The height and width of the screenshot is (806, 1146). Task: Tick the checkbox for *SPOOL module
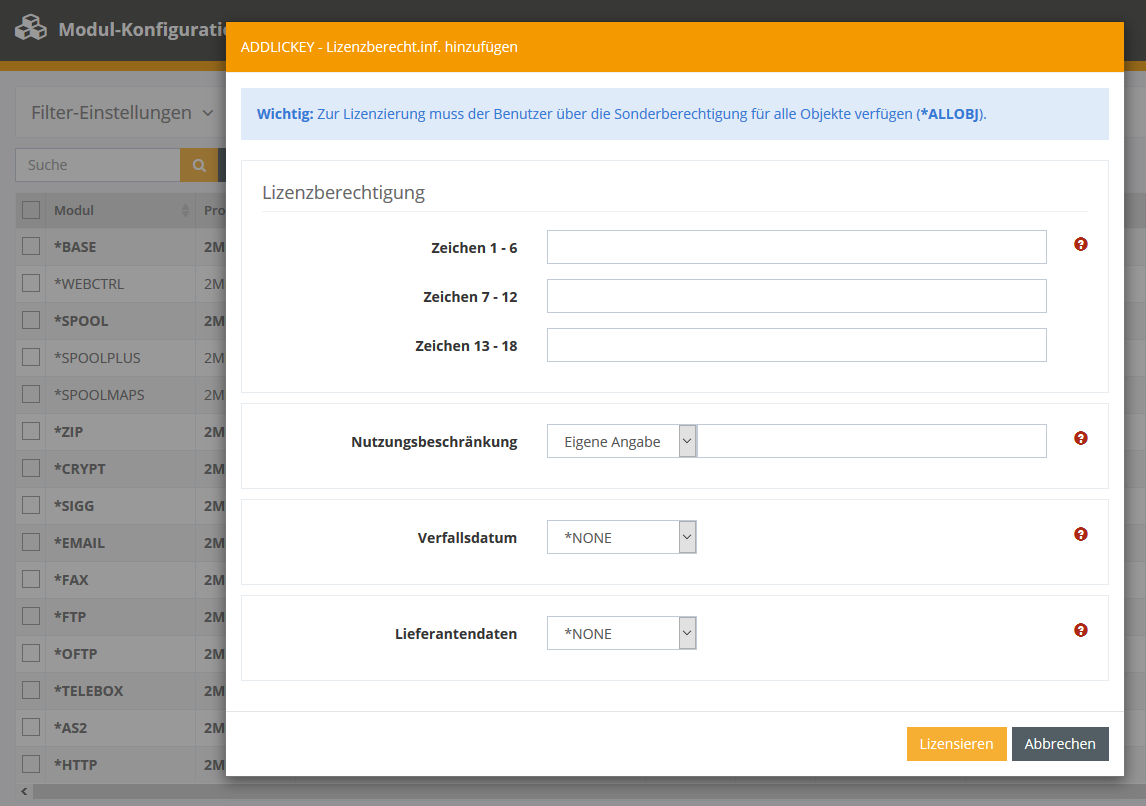pyautogui.click(x=31, y=321)
